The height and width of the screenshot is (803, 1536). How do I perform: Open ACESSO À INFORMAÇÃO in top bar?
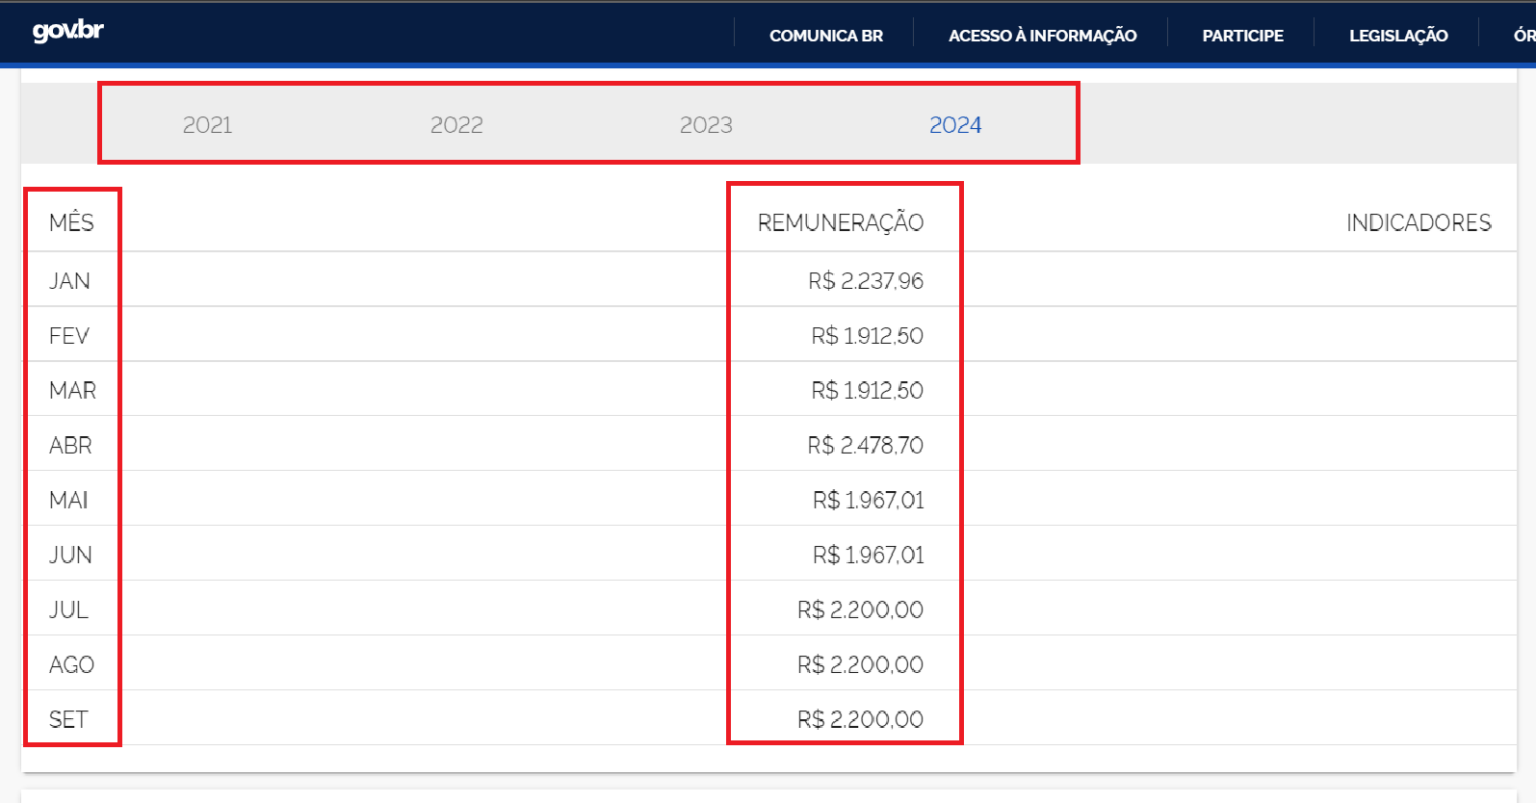[1042, 35]
